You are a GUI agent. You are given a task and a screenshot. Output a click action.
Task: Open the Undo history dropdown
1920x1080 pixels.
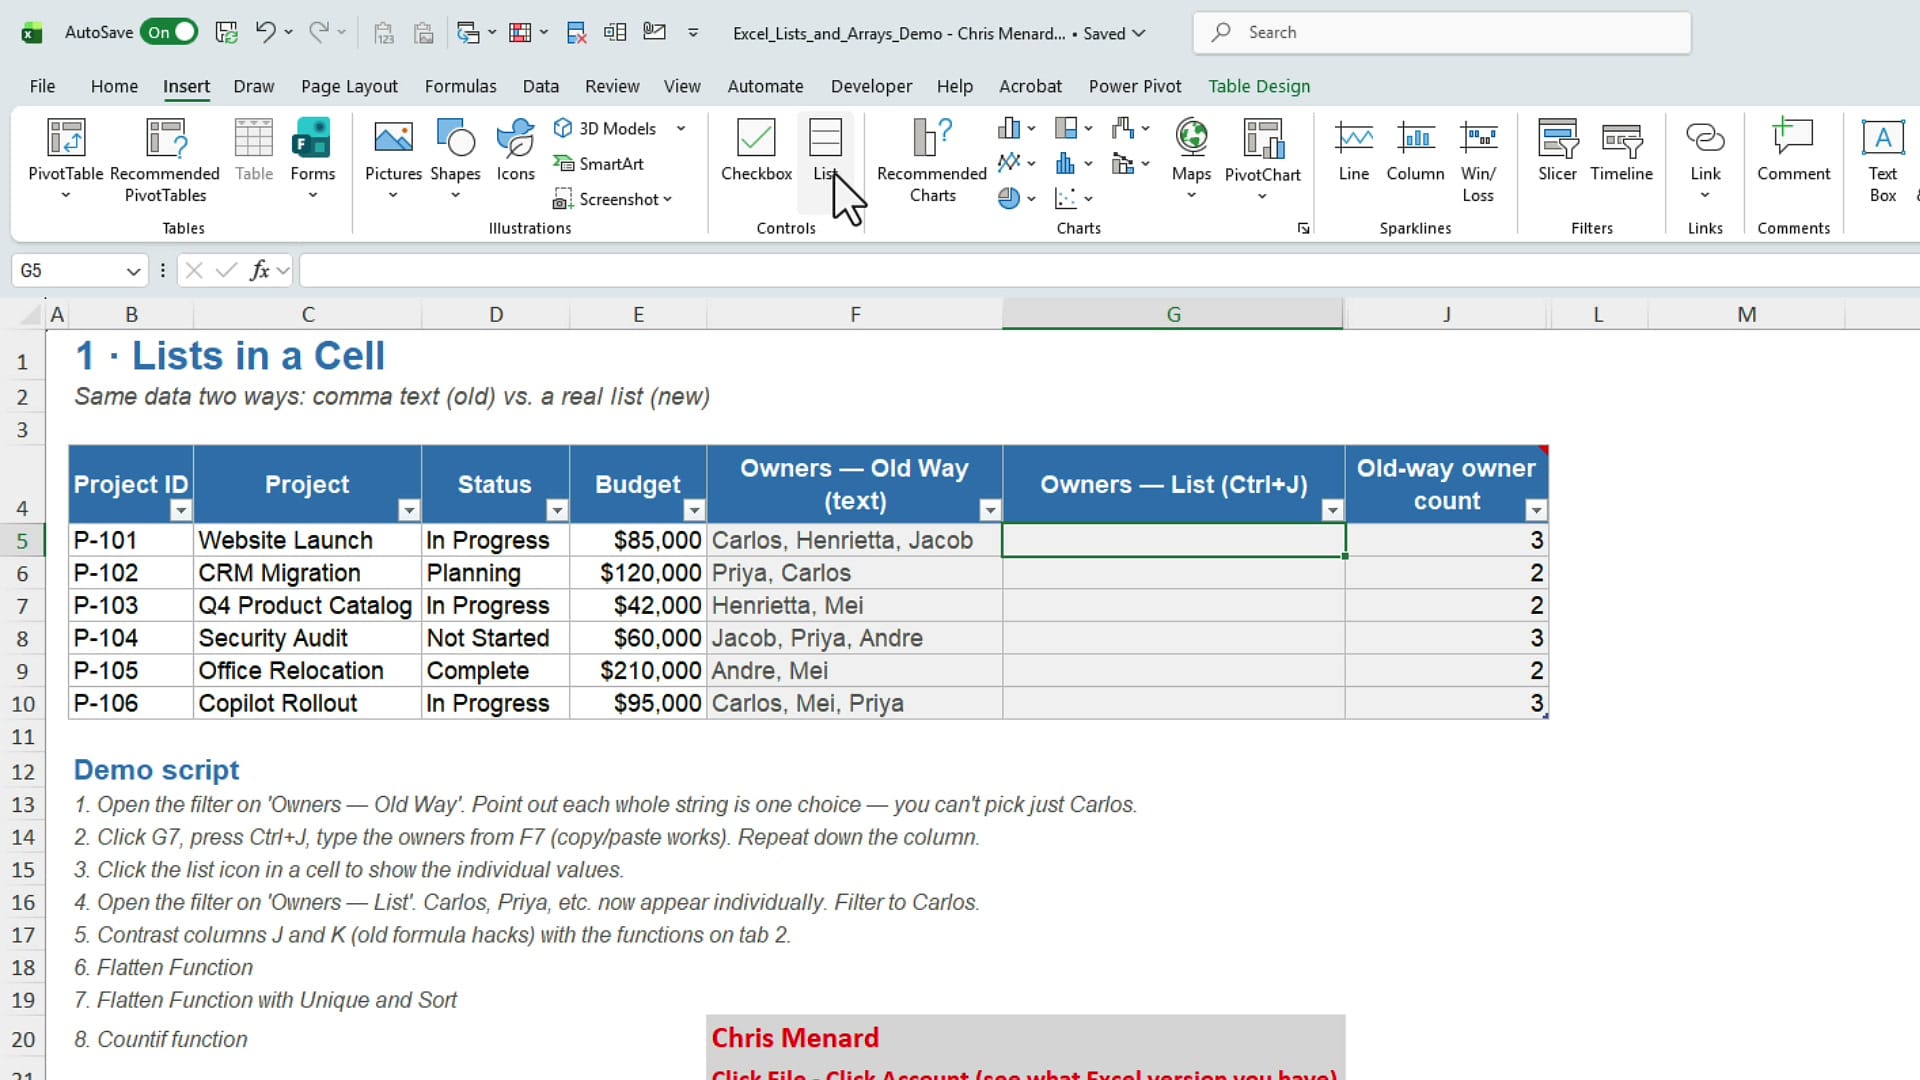289,32
